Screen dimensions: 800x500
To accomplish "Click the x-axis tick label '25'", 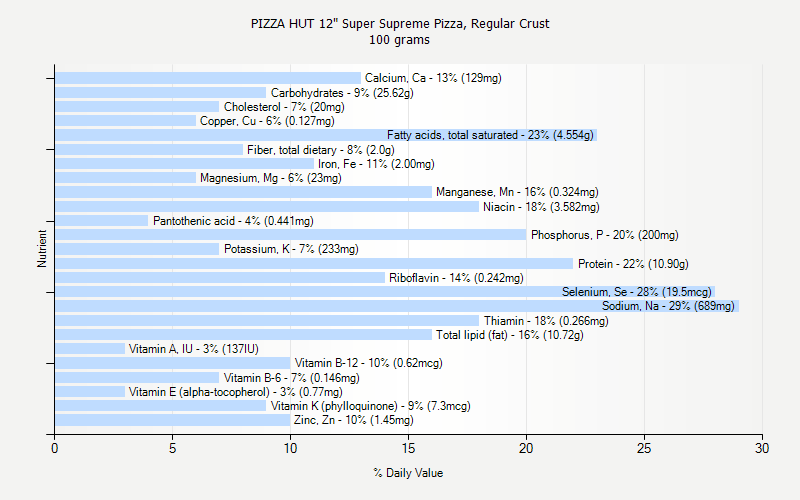I will pos(644,448).
